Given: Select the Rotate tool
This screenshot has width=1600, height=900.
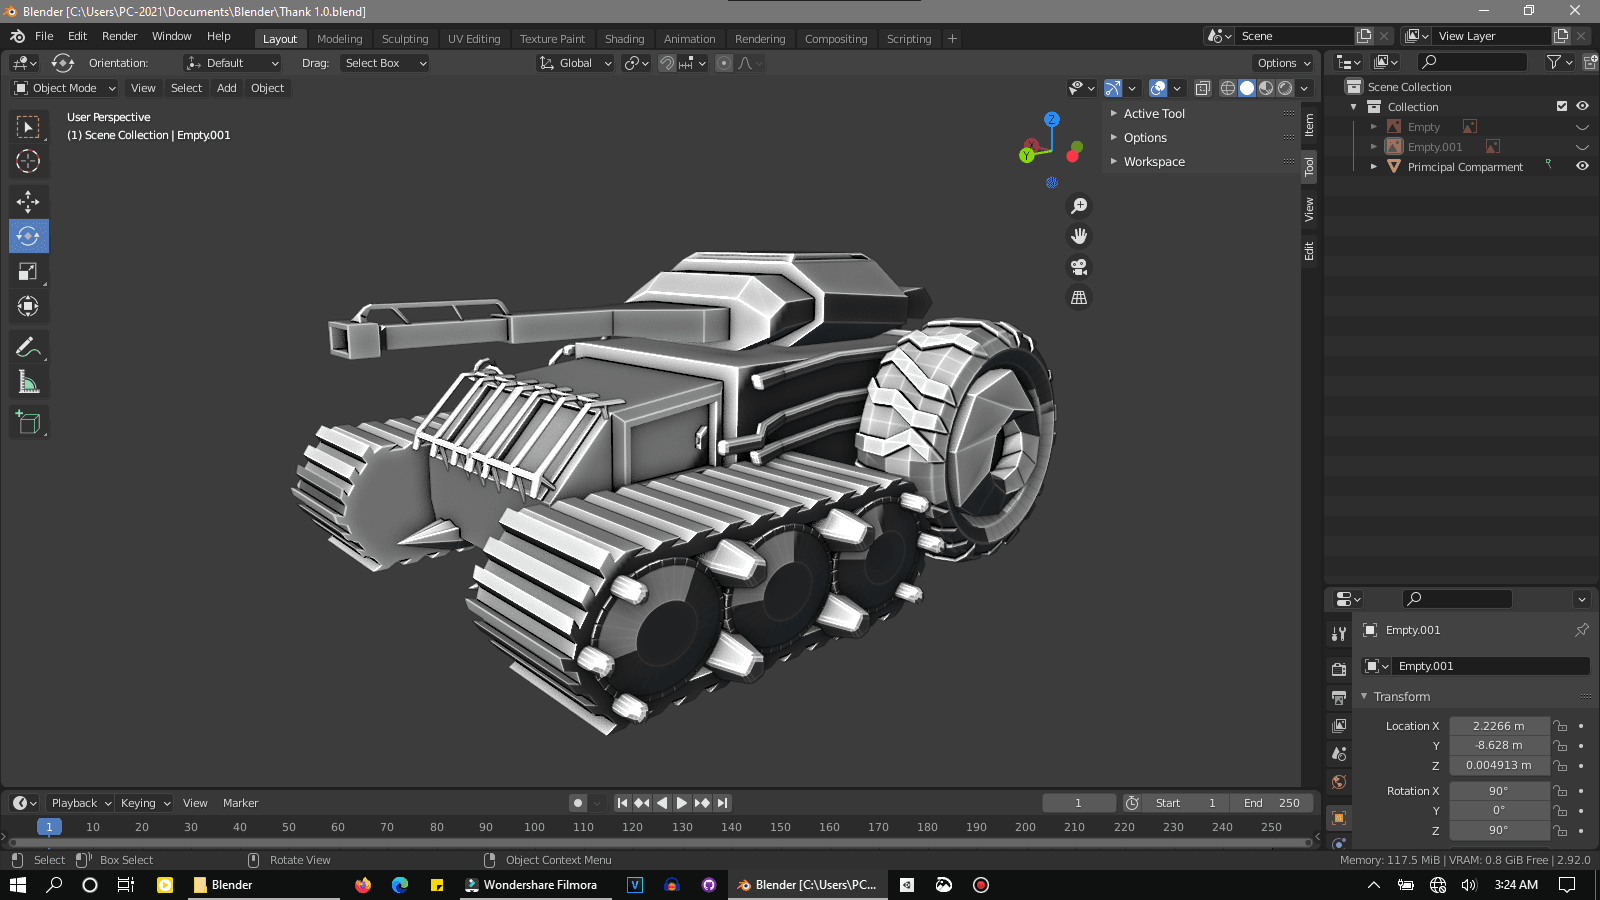Looking at the screenshot, I should tap(28, 236).
